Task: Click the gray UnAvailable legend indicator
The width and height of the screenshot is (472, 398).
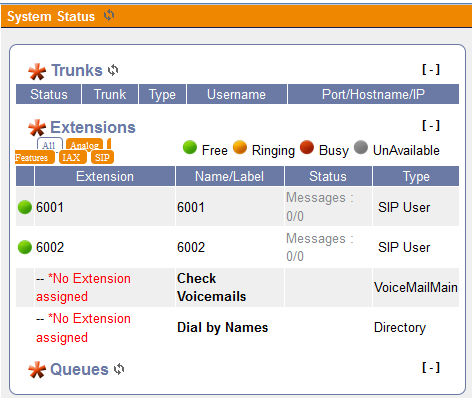Action: click(x=361, y=147)
